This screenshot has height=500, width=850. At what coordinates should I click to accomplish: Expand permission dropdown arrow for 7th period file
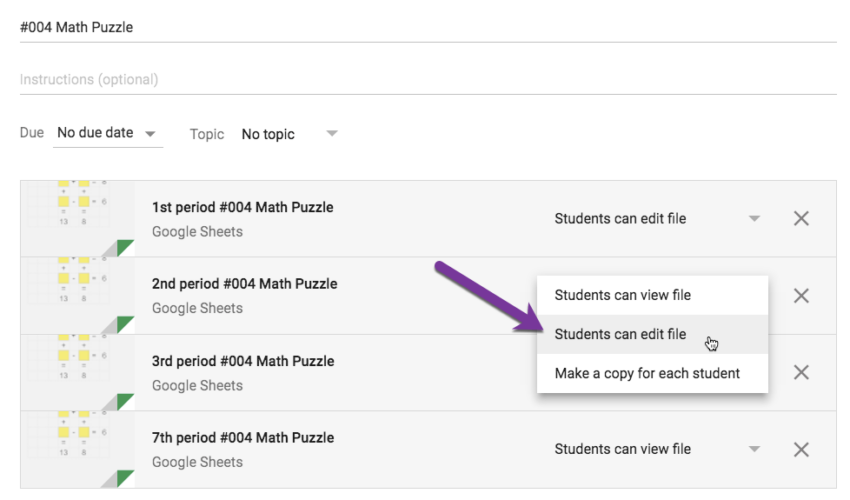754,449
